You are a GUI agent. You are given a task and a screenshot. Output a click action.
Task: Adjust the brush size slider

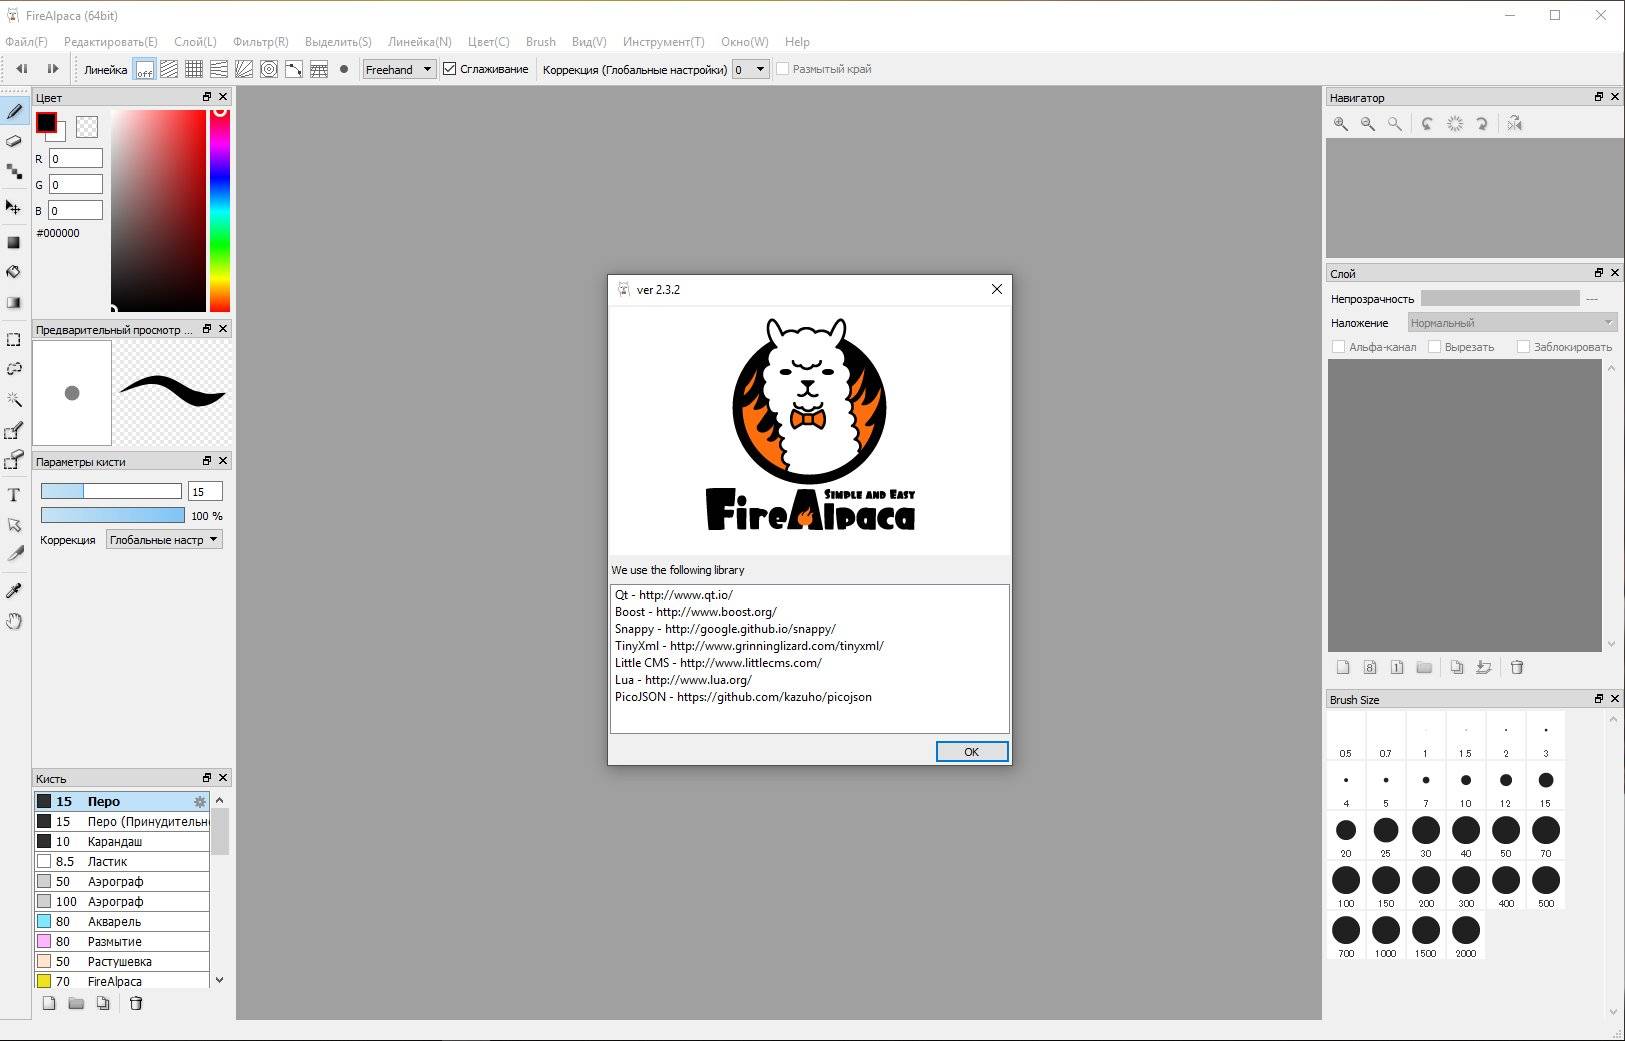tap(111, 491)
